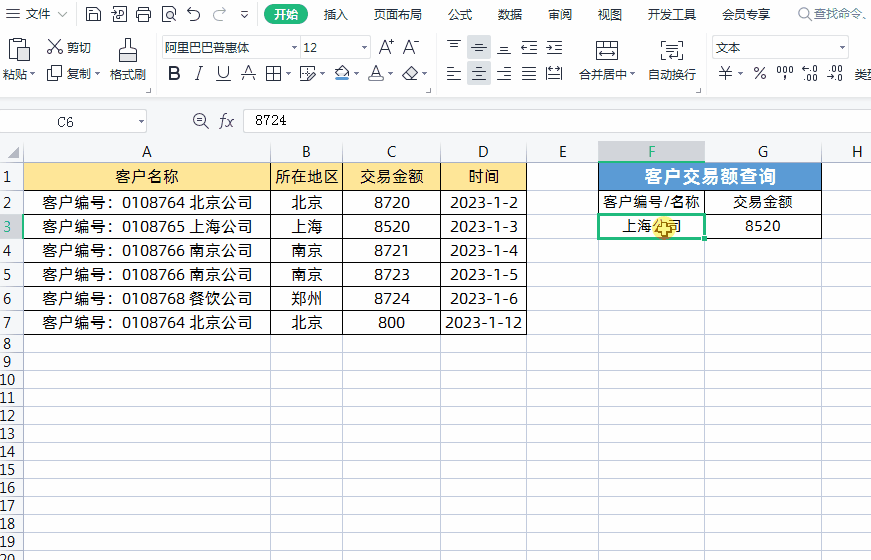
Task: Increase font size with the A+ icon
Action: pos(386,47)
